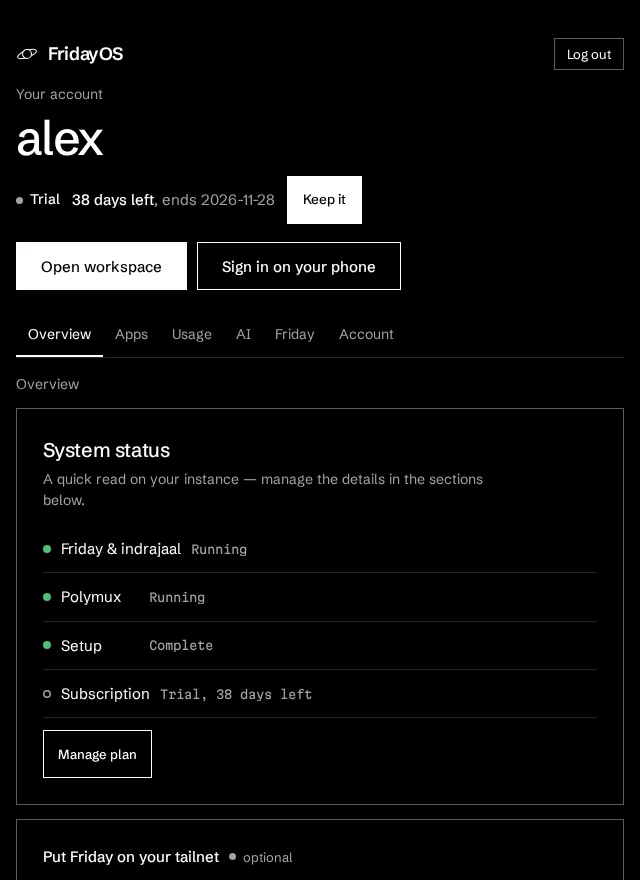The width and height of the screenshot is (640, 880).
Task: Click the 'System status' heading
Action: (107, 450)
